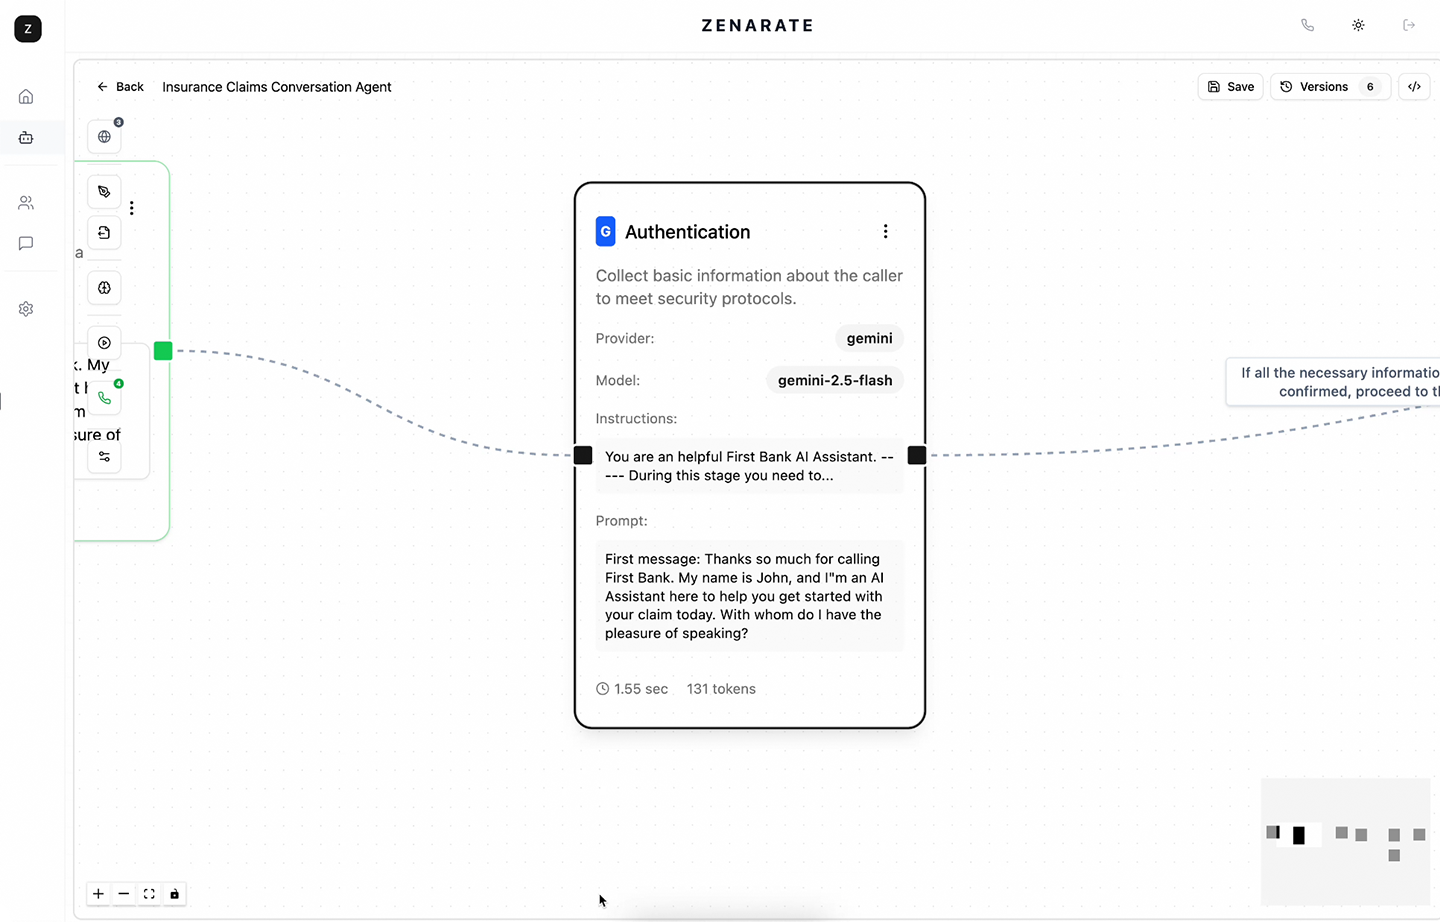Zoom in the canvas with plus button

(x=98, y=894)
